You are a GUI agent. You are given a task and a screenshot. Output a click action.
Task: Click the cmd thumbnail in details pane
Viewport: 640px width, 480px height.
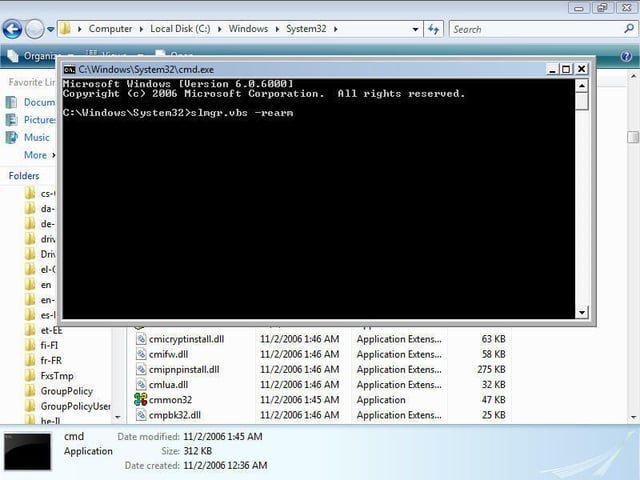(27, 452)
